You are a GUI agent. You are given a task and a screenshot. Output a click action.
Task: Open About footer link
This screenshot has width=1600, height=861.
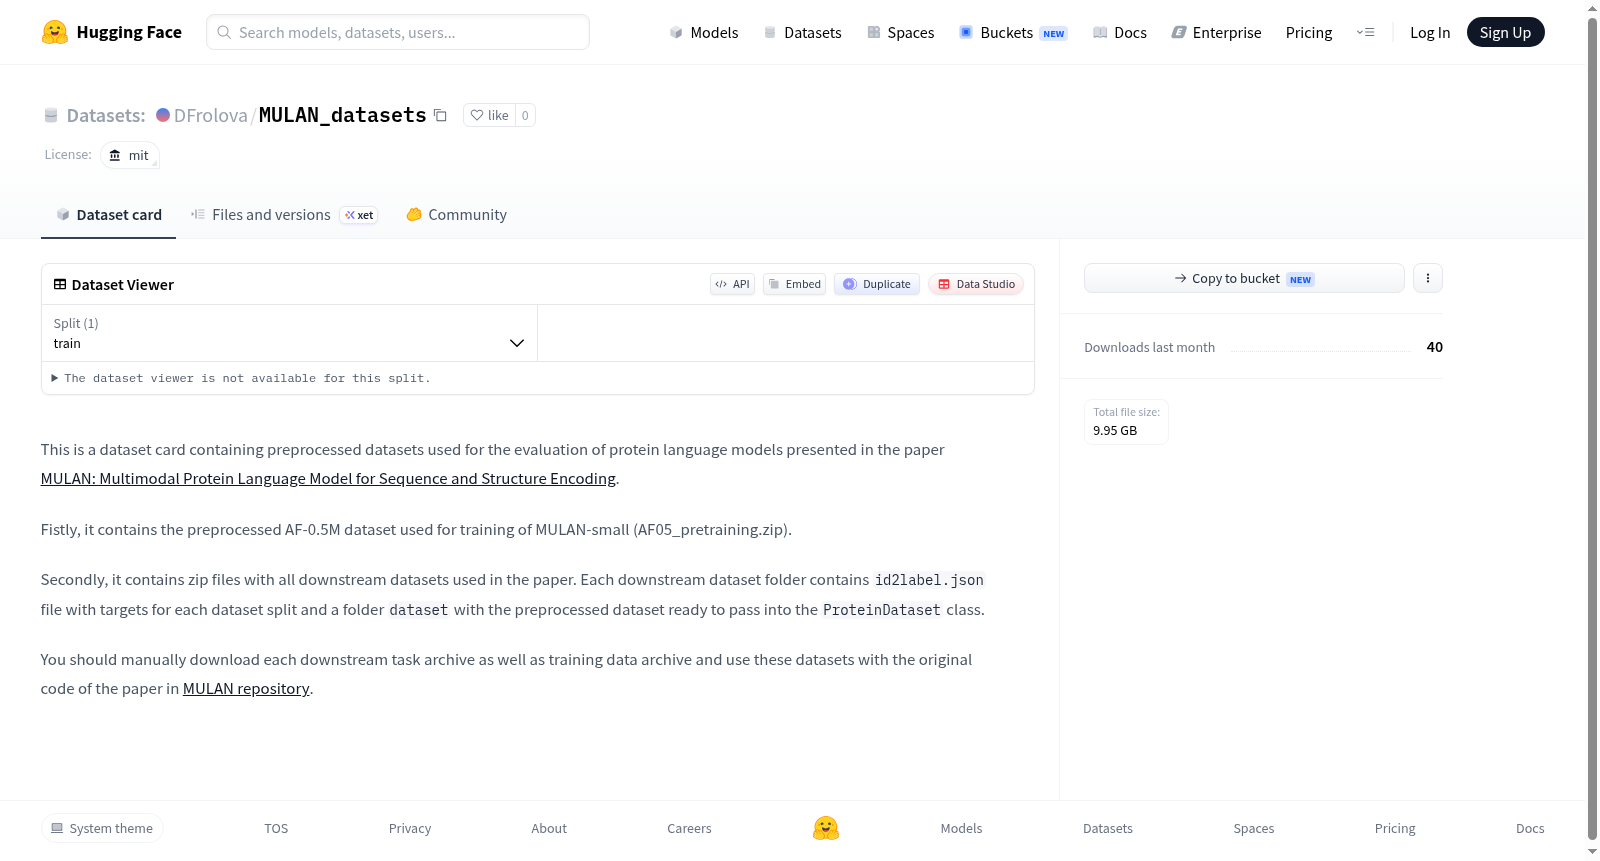[x=549, y=828]
